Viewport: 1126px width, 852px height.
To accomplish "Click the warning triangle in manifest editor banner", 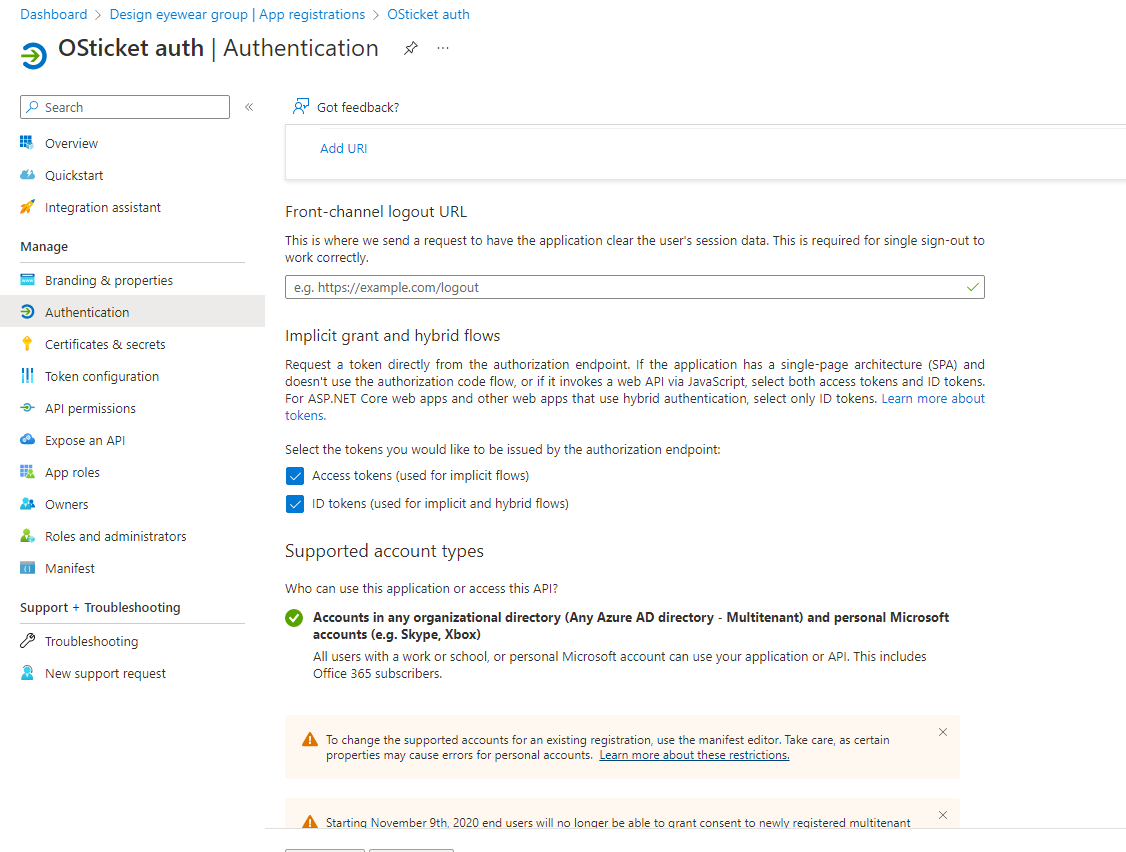I will coord(310,739).
